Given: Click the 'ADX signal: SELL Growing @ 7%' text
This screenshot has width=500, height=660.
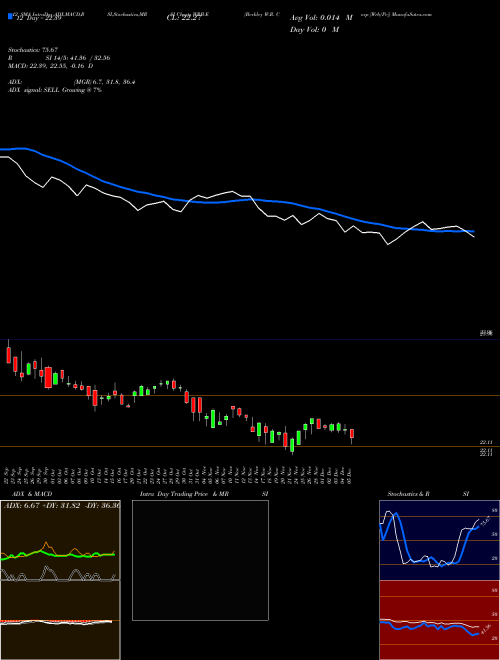Looking at the screenshot, I should coord(55,90).
